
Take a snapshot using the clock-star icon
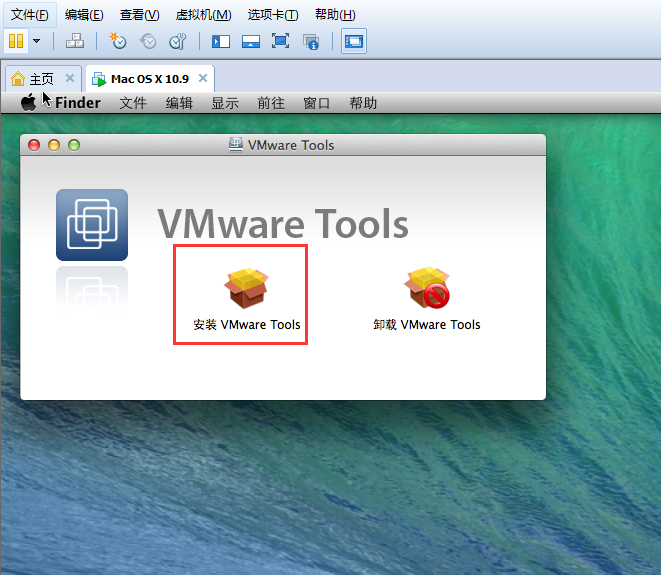pyautogui.click(x=118, y=41)
